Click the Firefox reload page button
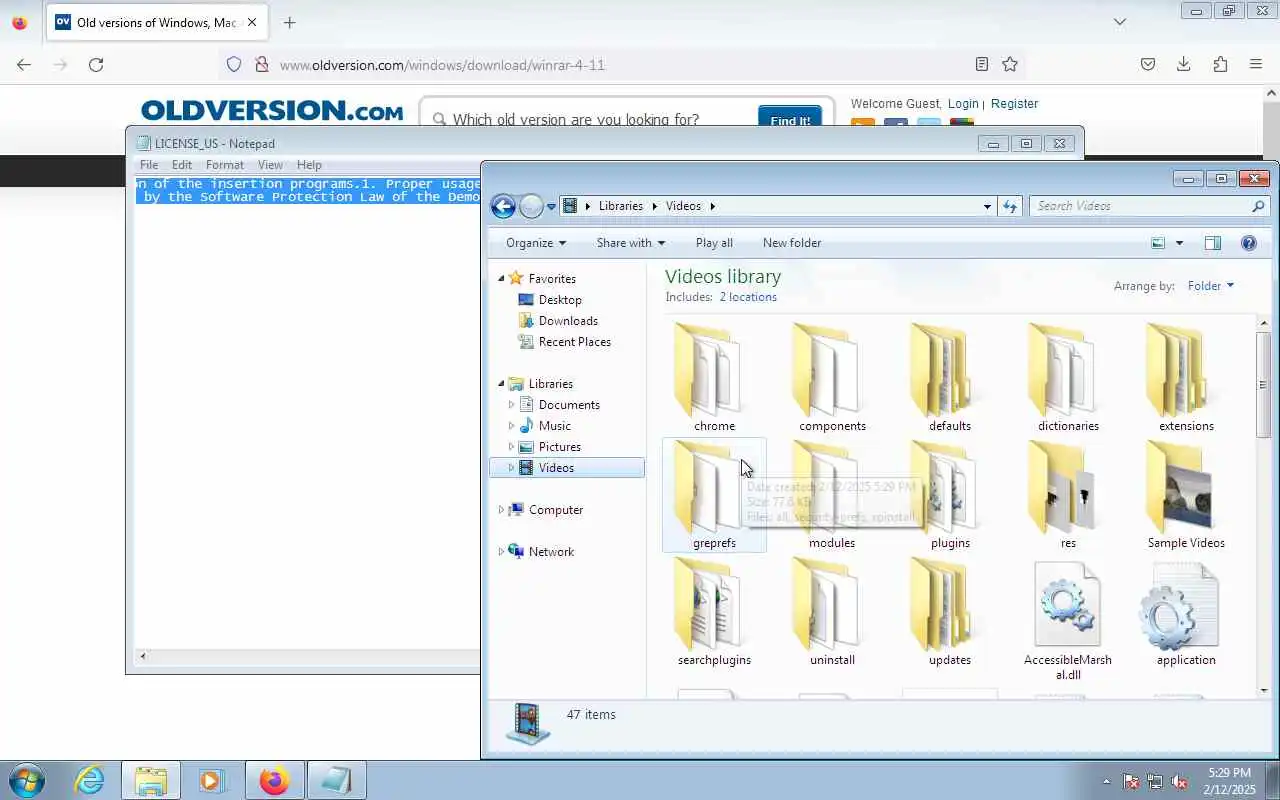The width and height of the screenshot is (1280, 800). pyautogui.click(x=96, y=64)
